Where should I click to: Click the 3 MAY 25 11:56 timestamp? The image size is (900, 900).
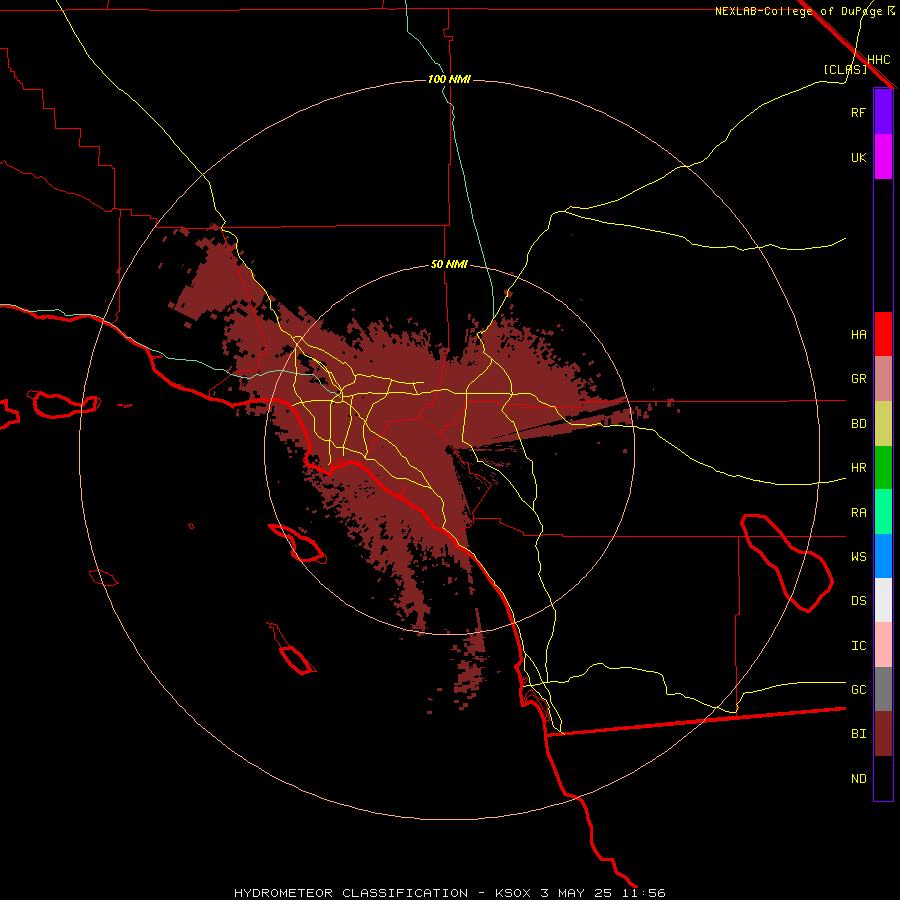pyautogui.click(x=603, y=893)
